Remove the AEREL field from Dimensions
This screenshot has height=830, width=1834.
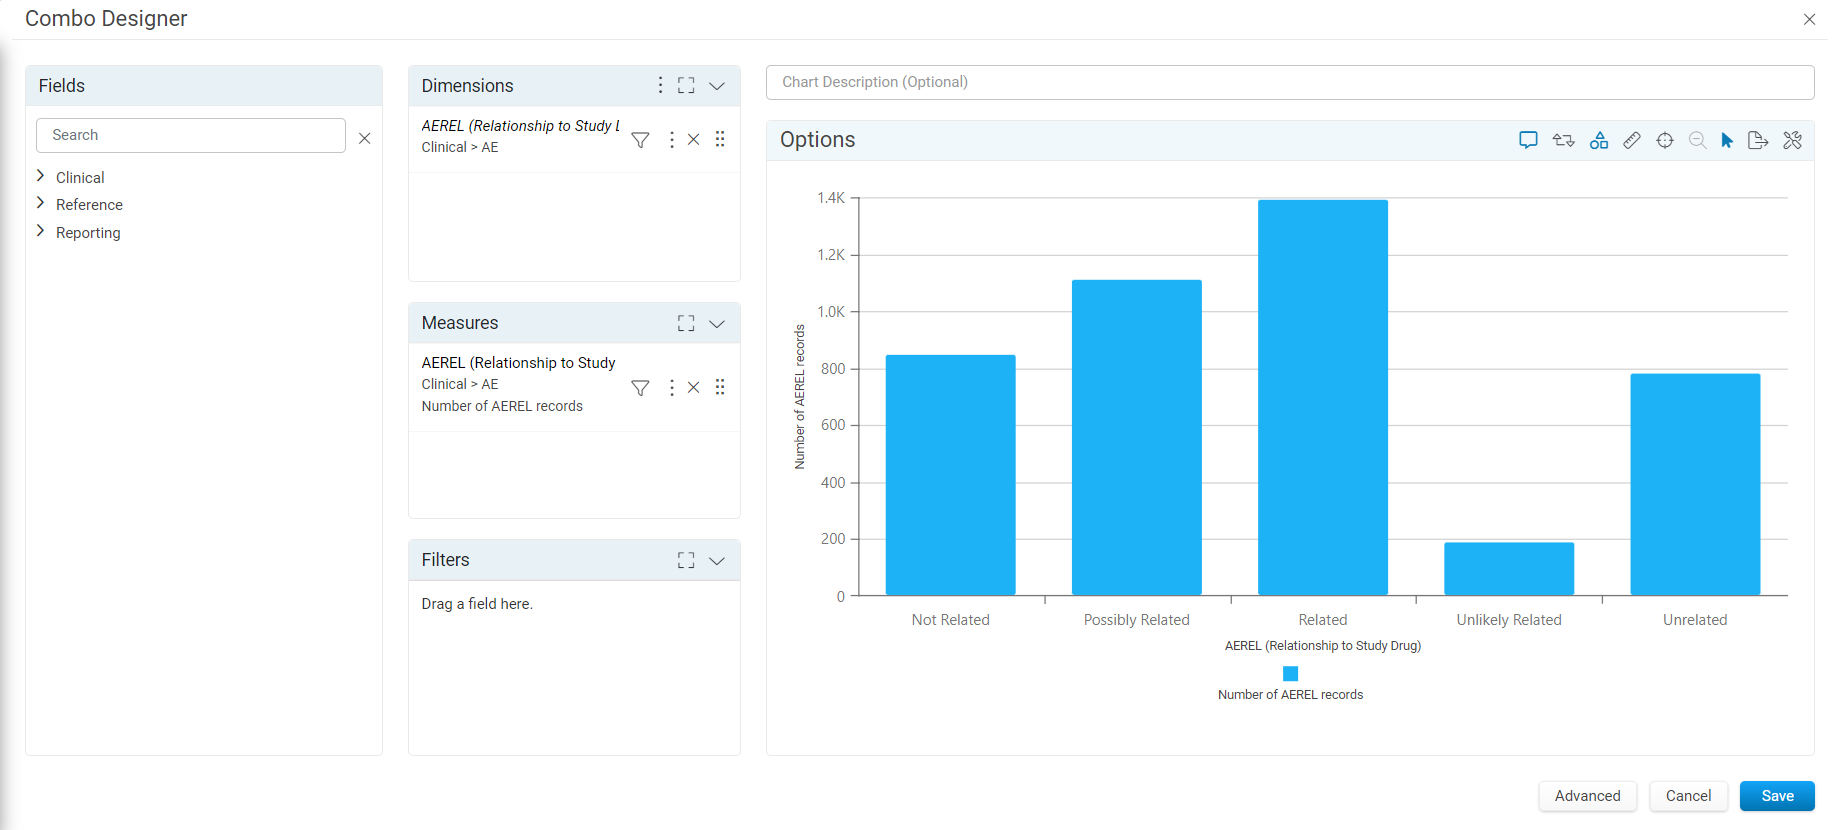point(693,139)
